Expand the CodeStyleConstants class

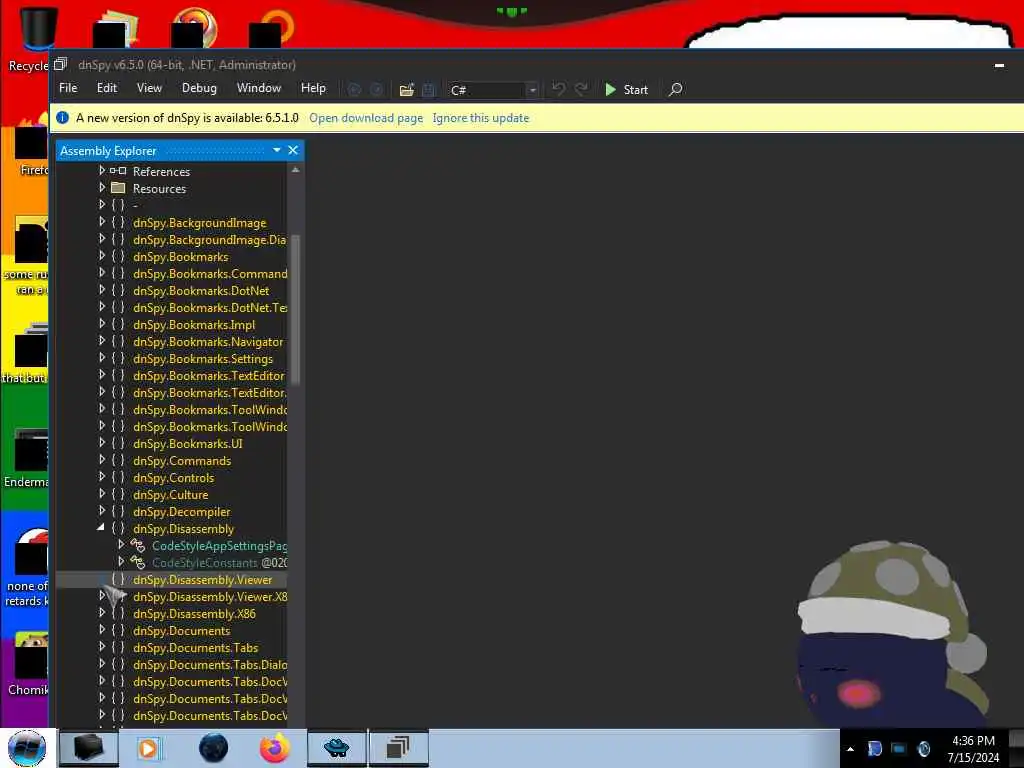pos(121,562)
